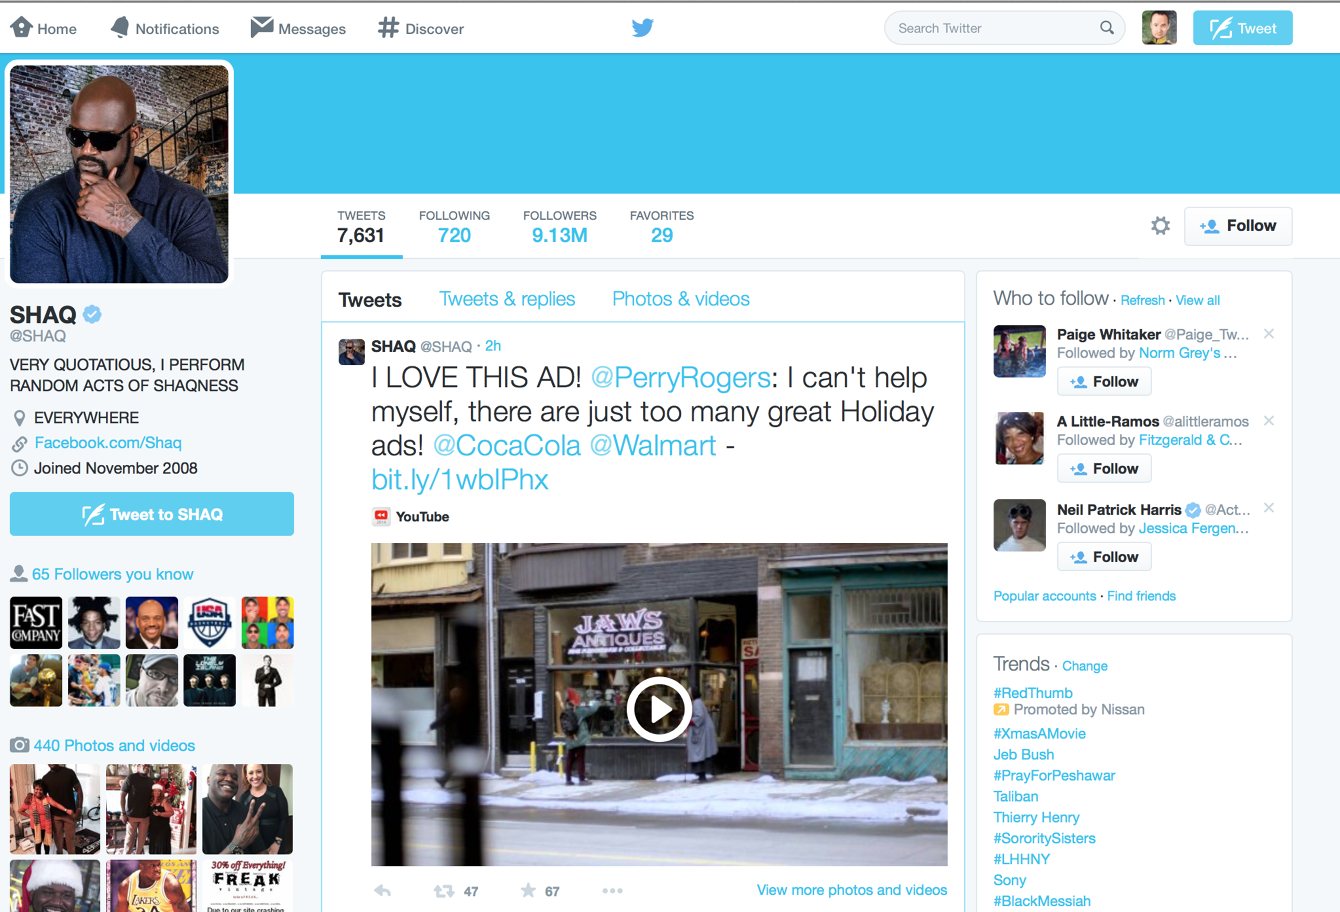Open the gear user actions dropdown

tap(1160, 226)
